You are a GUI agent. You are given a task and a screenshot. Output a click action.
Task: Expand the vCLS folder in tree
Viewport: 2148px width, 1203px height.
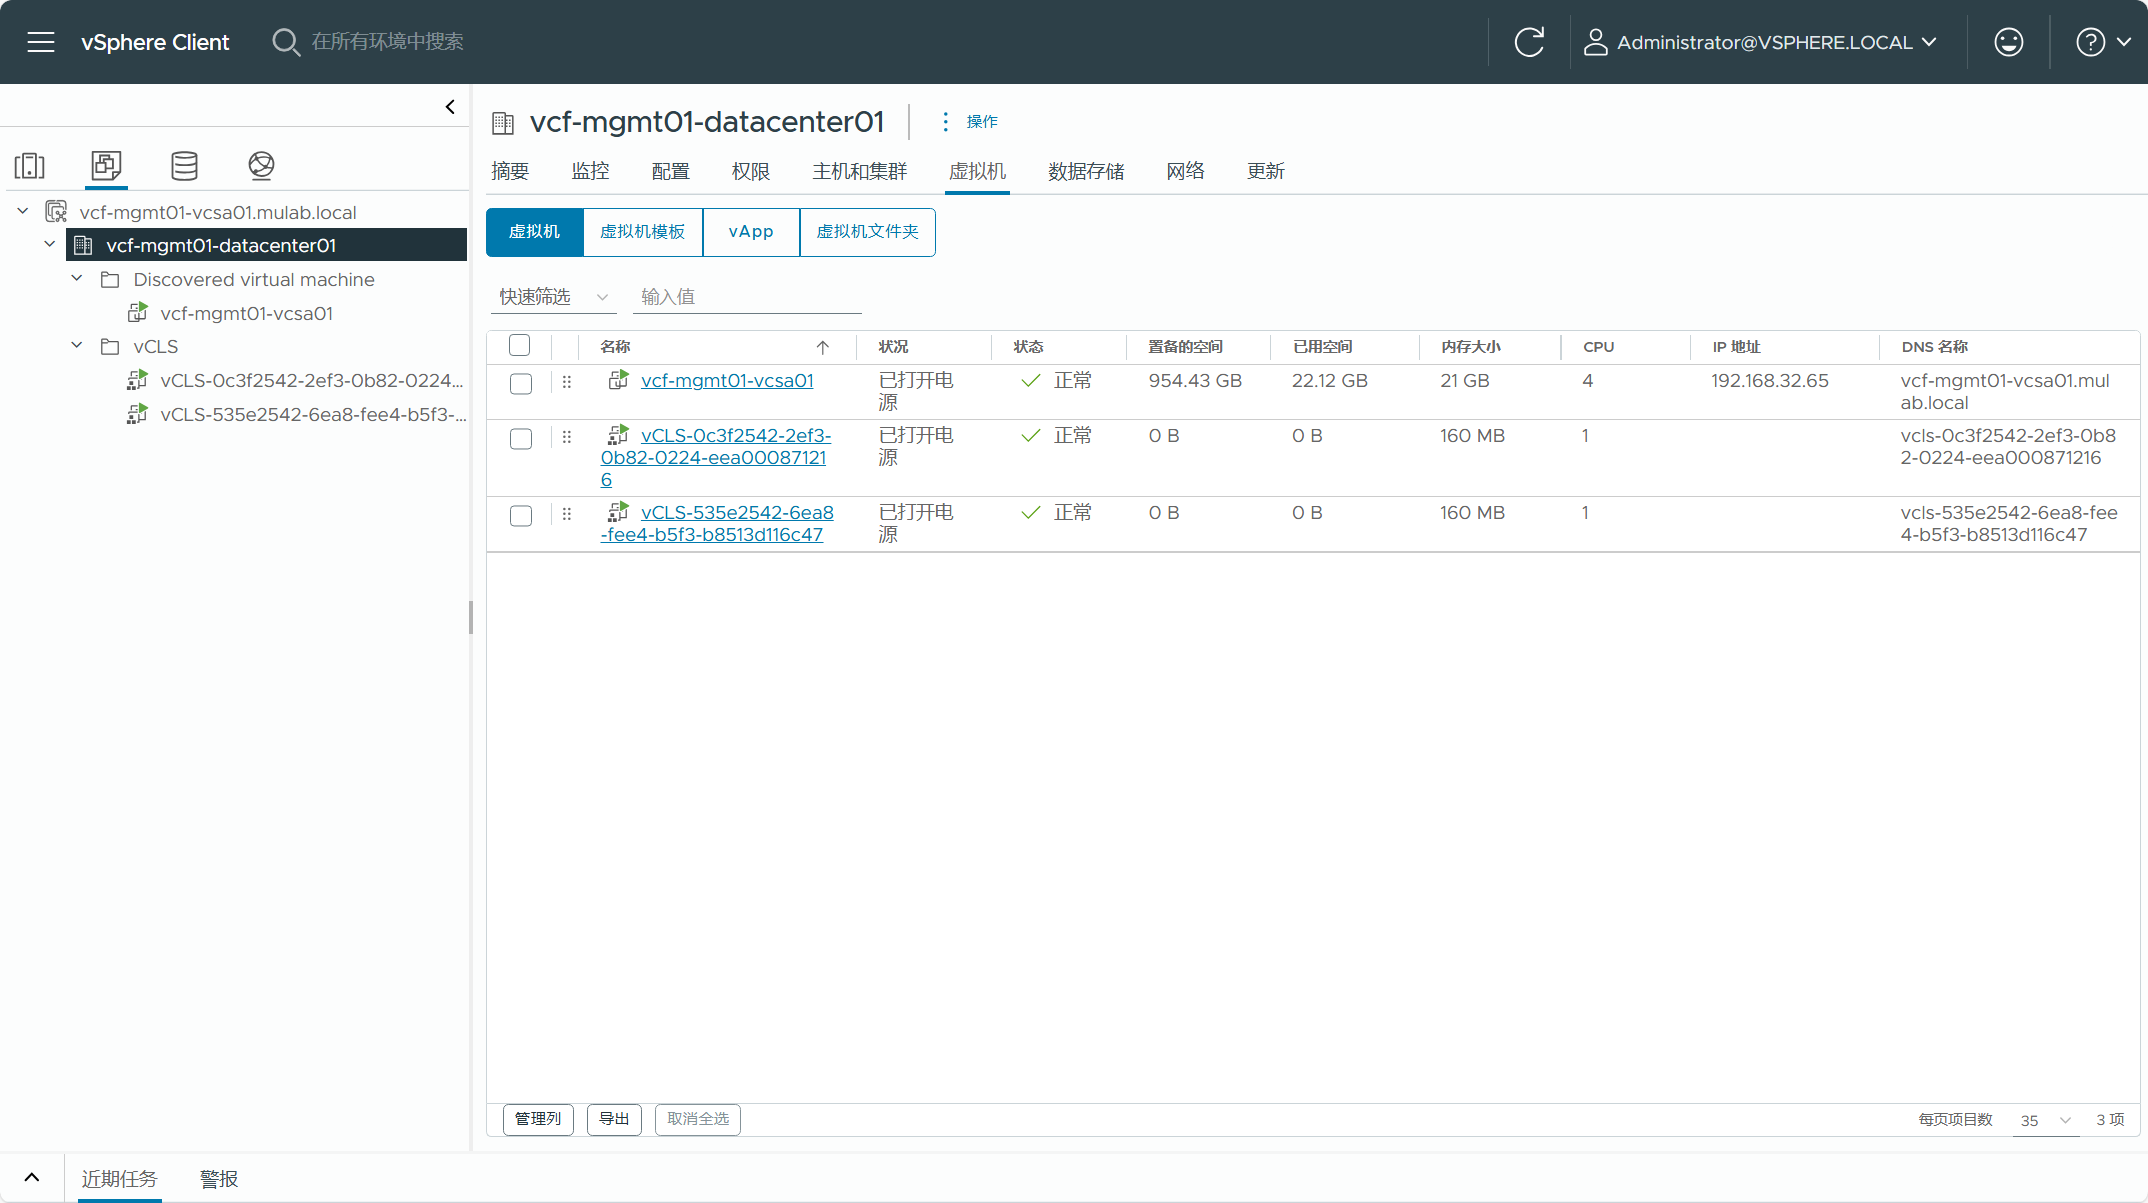click(x=77, y=345)
